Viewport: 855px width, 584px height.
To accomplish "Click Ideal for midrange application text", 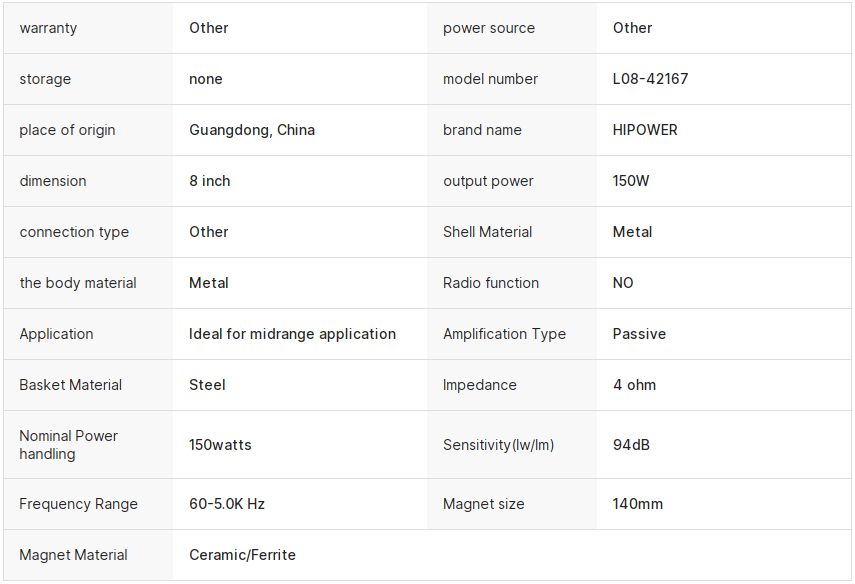I will pyautogui.click(x=292, y=334).
